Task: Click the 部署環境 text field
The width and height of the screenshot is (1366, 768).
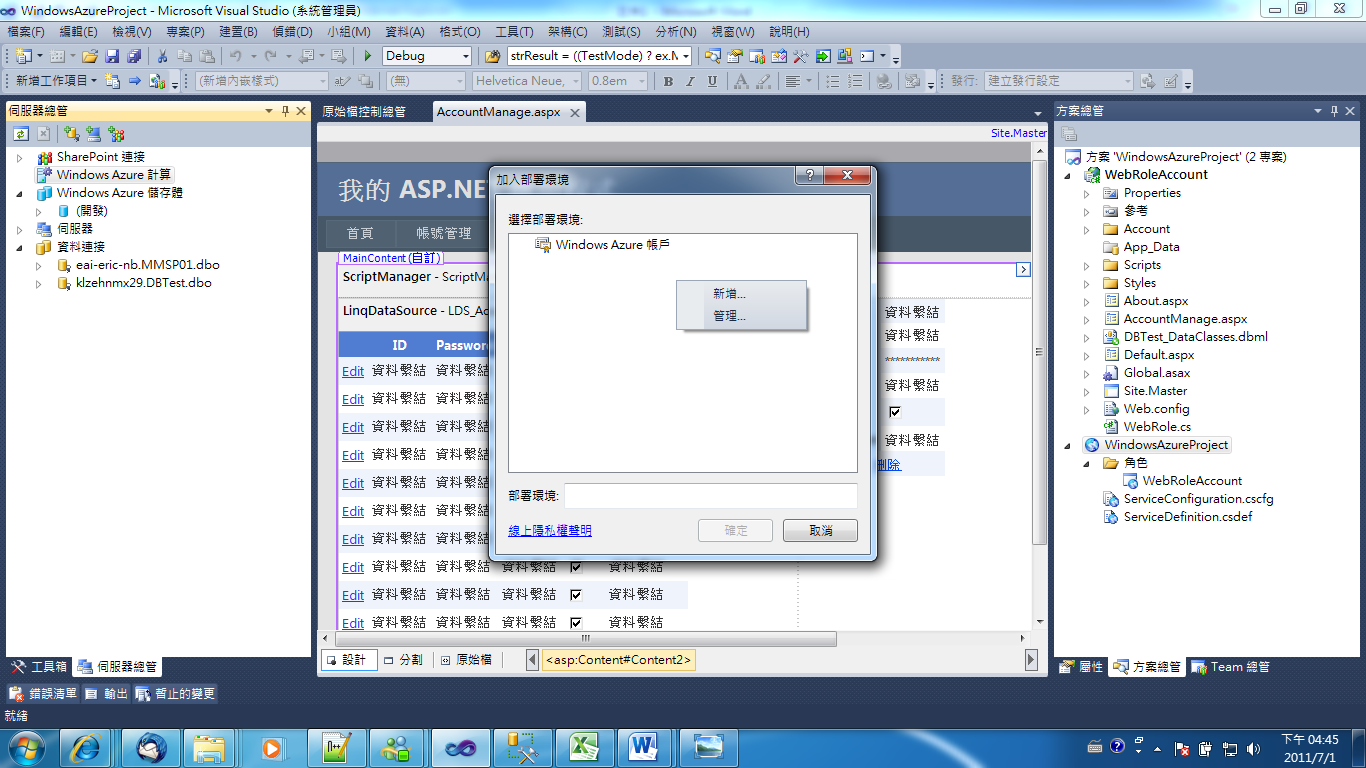Action: (711, 496)
